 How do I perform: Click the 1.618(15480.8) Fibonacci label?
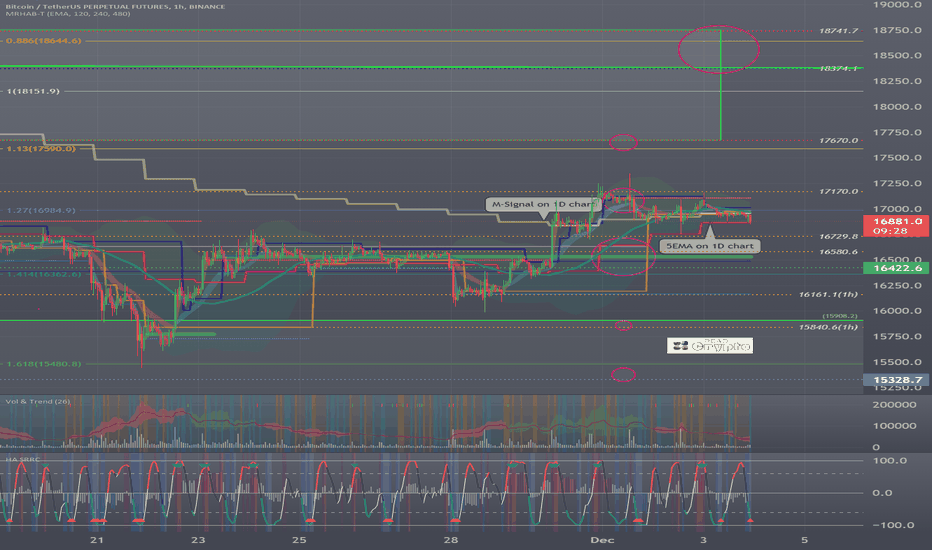coord(44,364)
